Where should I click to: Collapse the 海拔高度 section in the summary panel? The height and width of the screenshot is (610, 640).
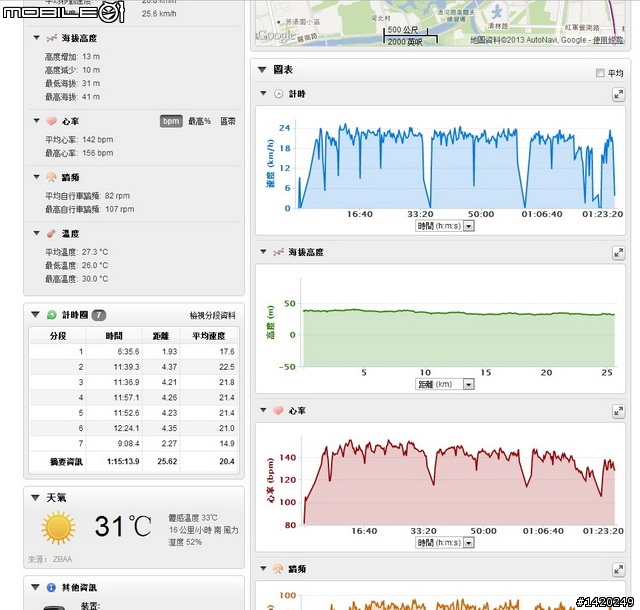click(36, 38)
